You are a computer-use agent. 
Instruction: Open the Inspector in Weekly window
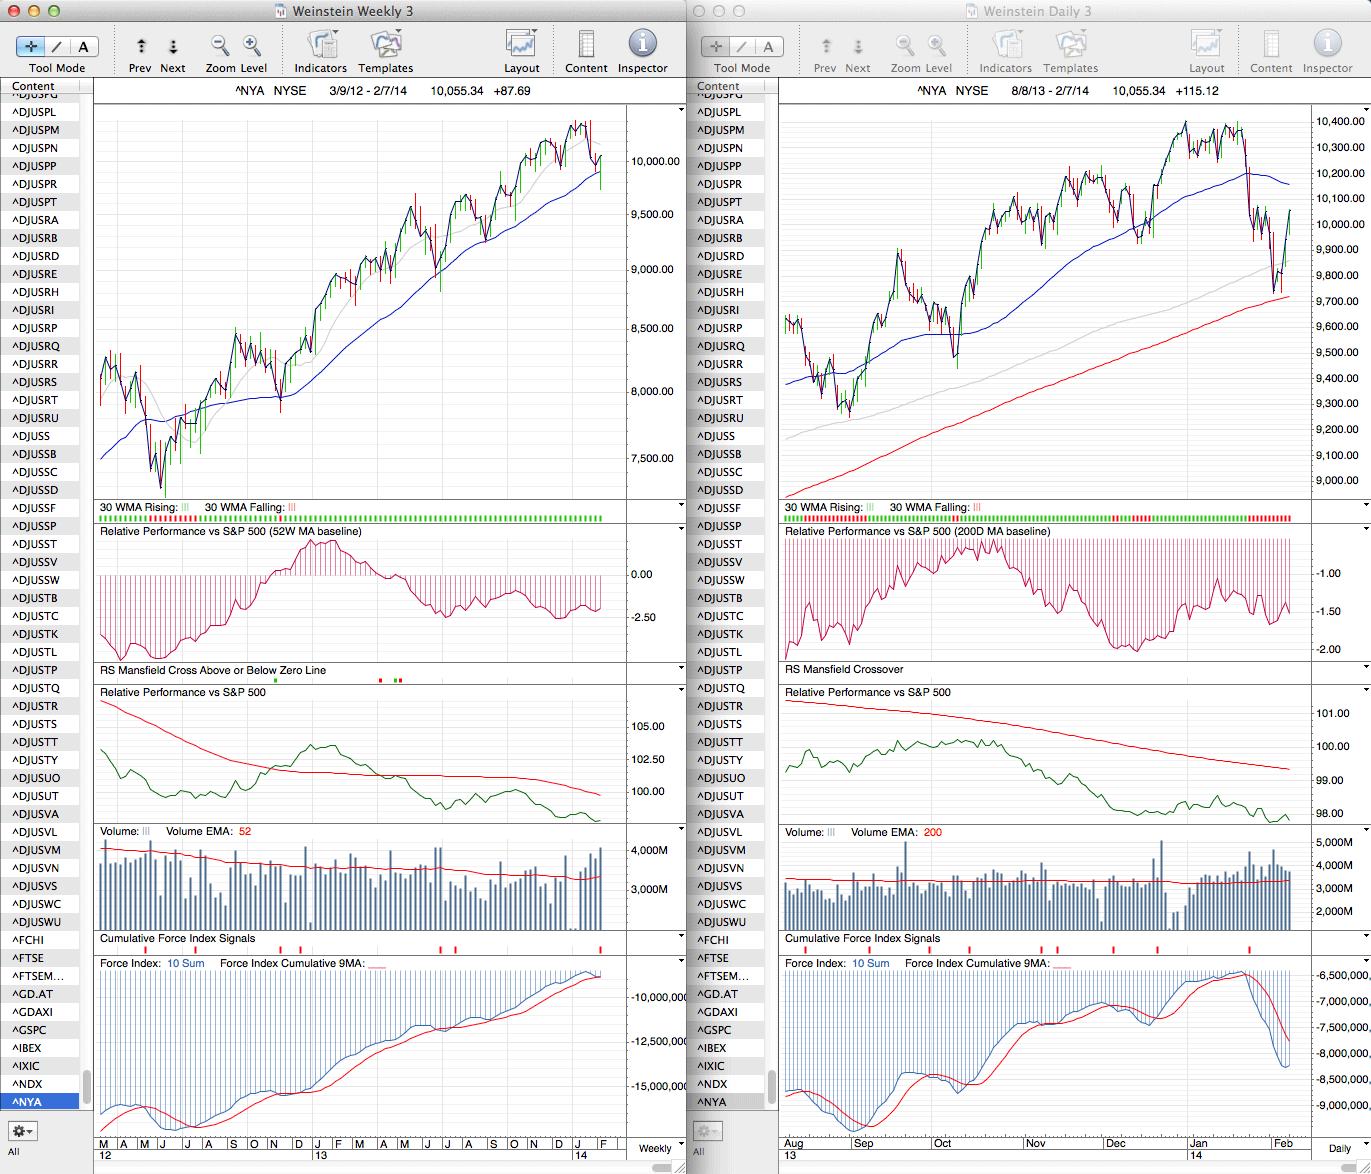coord(642,46)
